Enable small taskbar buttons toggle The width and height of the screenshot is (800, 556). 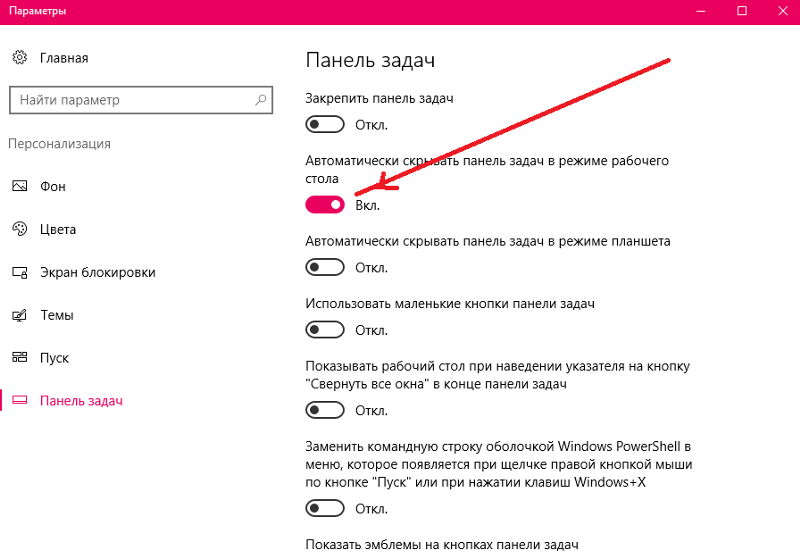pyautogui.click(x=325, y=330)
